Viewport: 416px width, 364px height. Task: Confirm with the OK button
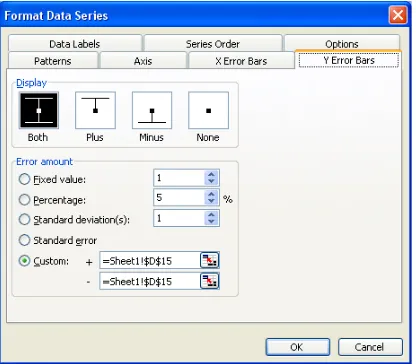[297, 347]
